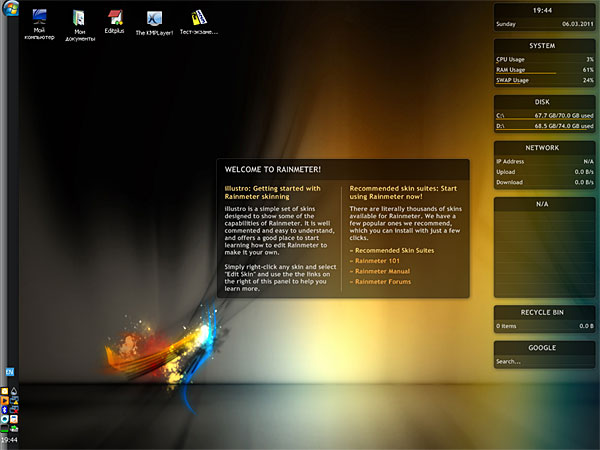
Task: Click the Recommended skin suites heading
Action: coord(403,192)
